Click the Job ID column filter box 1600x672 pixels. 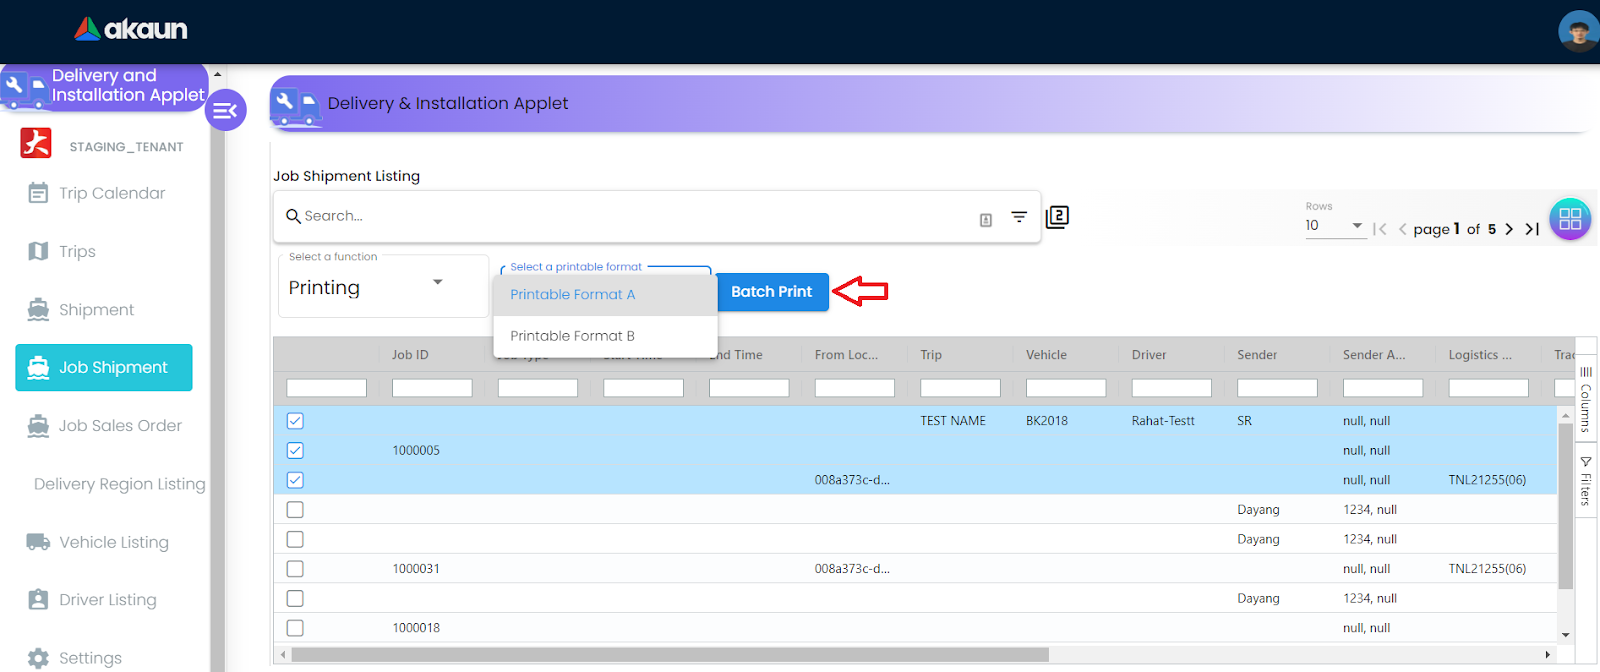[432, 388]
